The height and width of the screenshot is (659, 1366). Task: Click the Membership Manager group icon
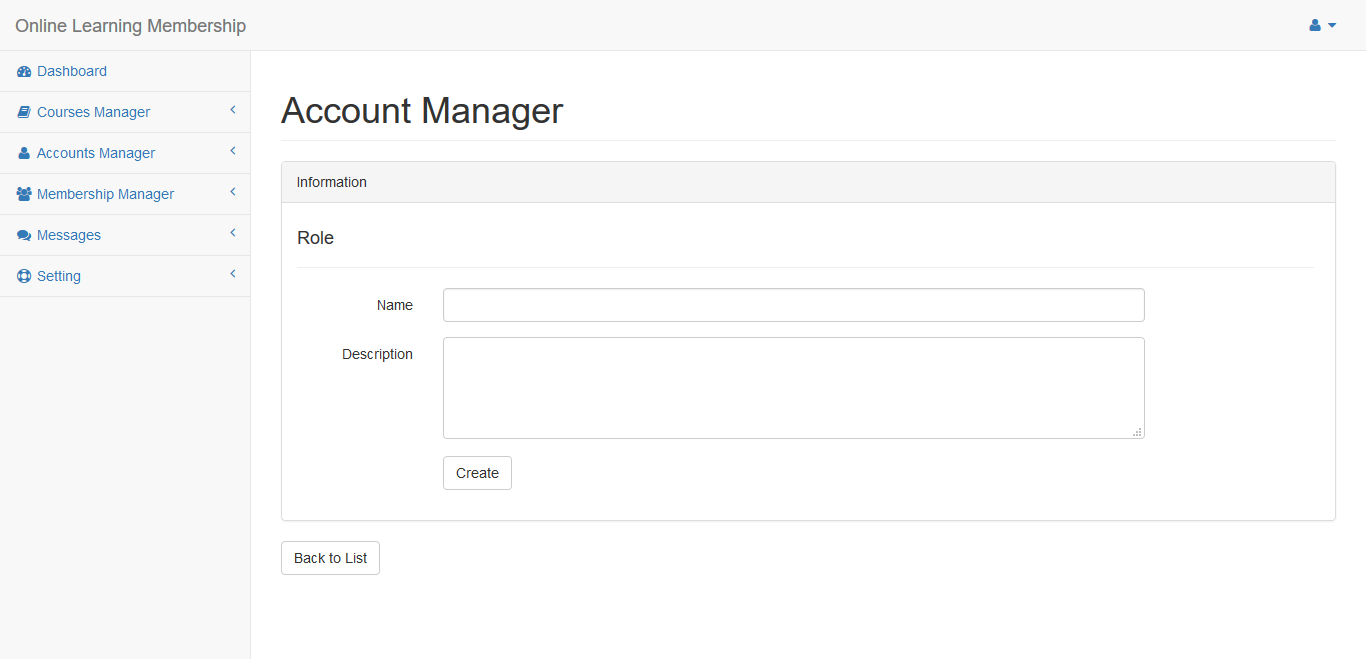click(24, 195)
